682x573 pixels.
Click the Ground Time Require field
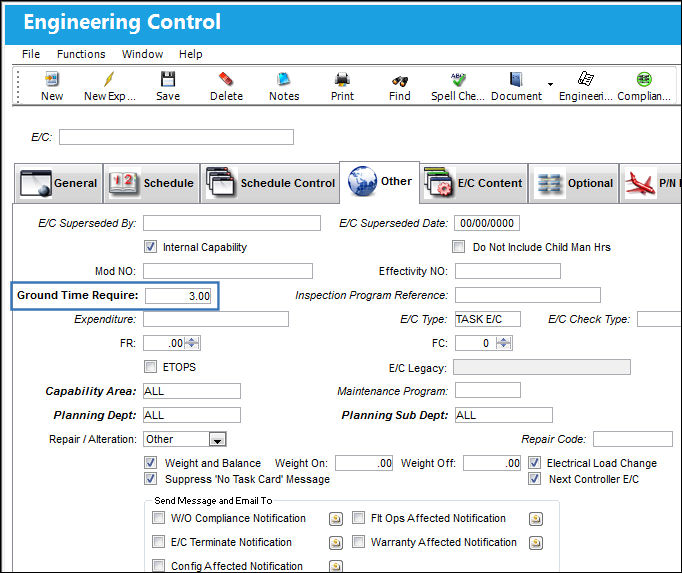point(178,295)
